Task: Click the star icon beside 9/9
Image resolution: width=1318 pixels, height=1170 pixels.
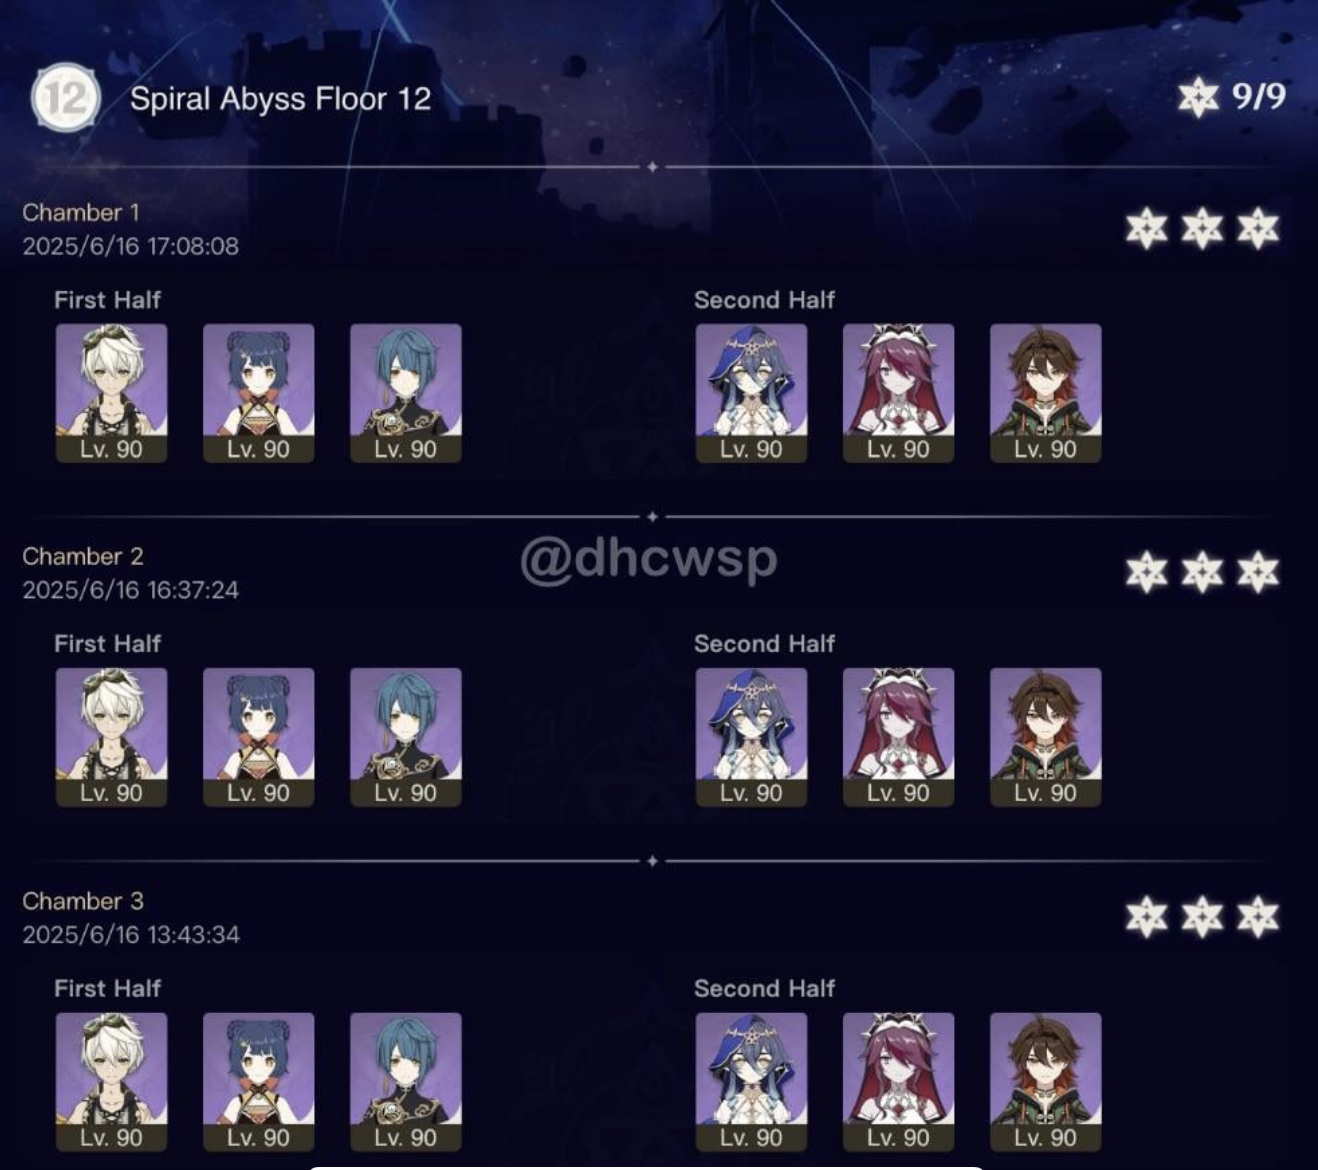Action: pyautogui.click(x=1198, y=97)
